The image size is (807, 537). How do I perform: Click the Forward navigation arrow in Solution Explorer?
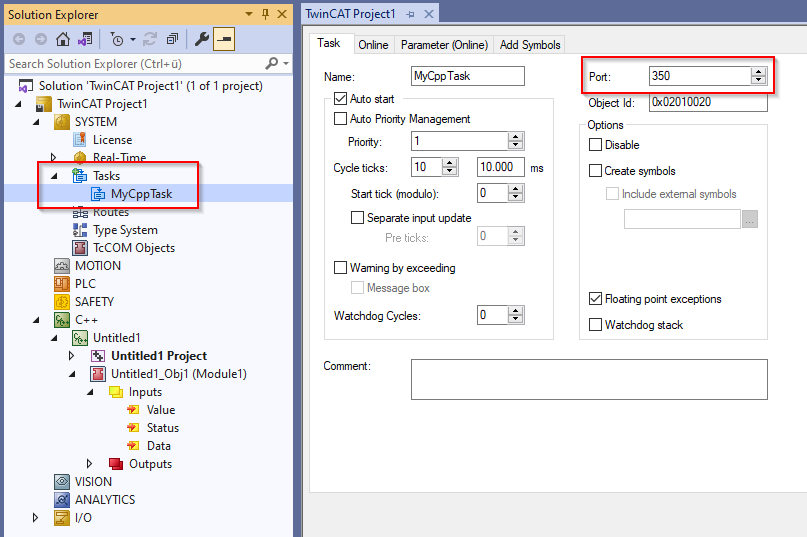click(x=41, y=39)
